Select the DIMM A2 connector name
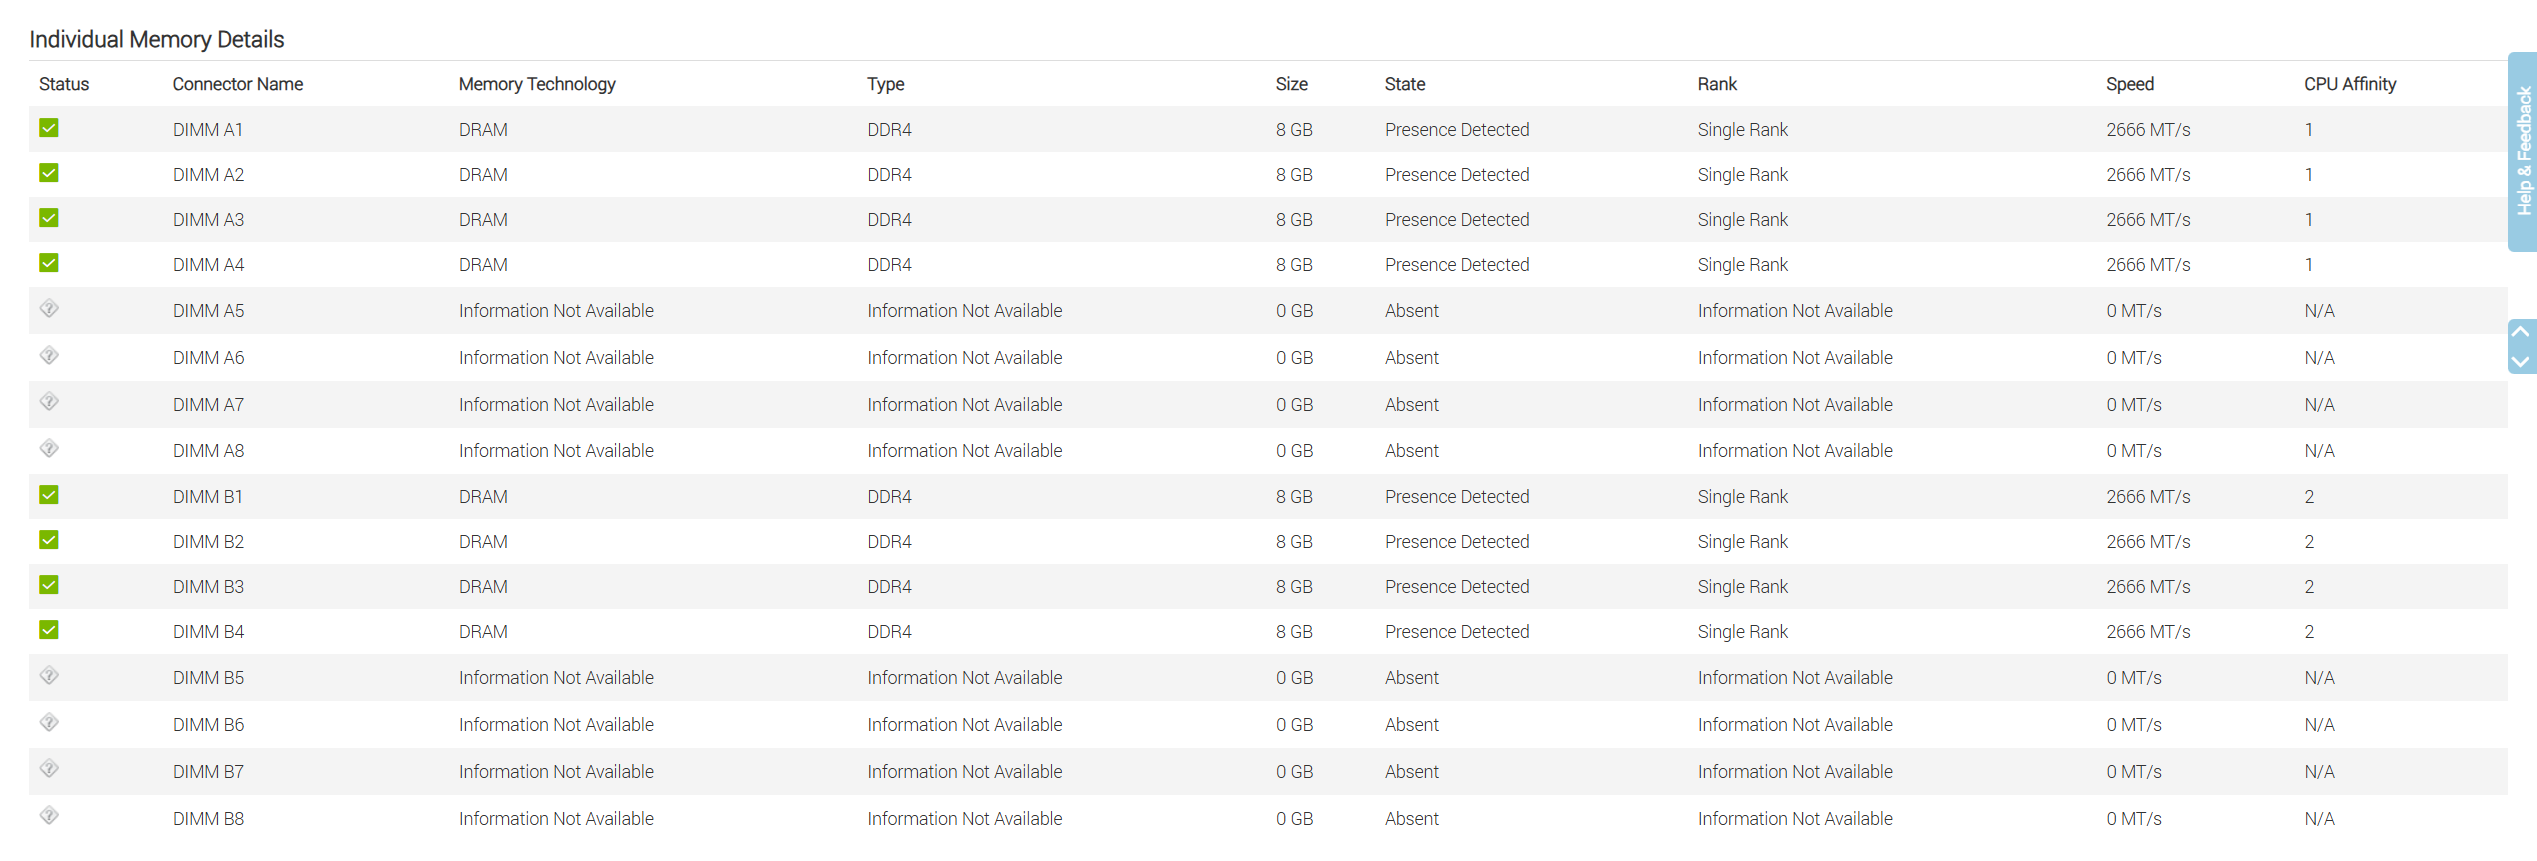 click(208, 175)
